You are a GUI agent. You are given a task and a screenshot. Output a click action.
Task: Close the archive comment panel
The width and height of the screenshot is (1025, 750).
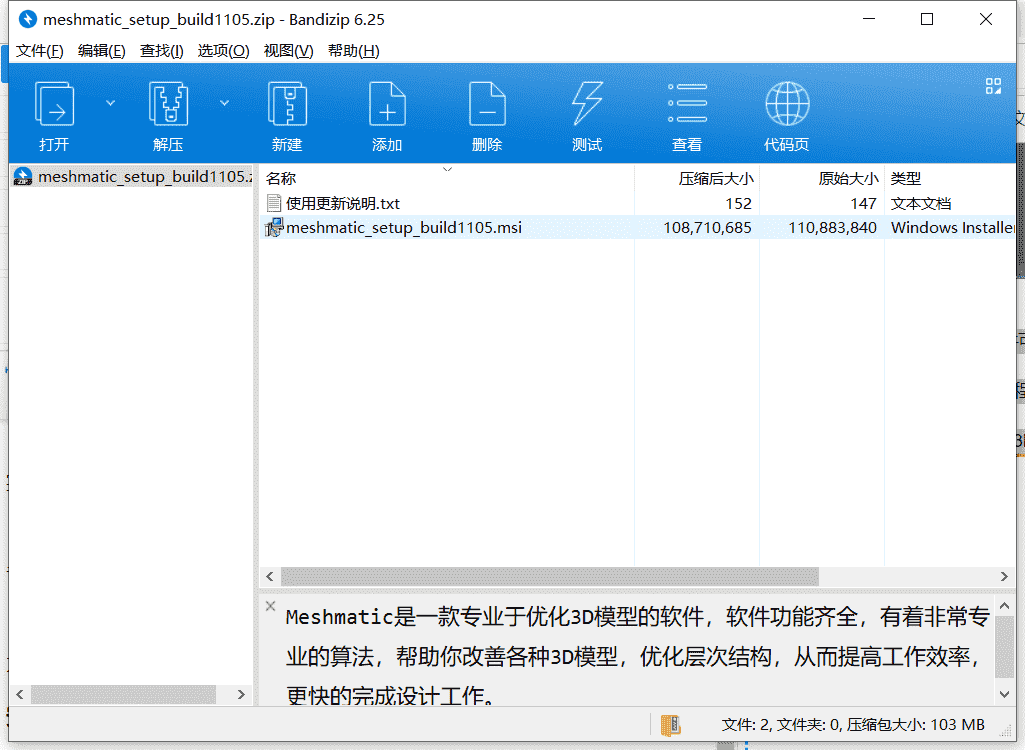point(271,605)
